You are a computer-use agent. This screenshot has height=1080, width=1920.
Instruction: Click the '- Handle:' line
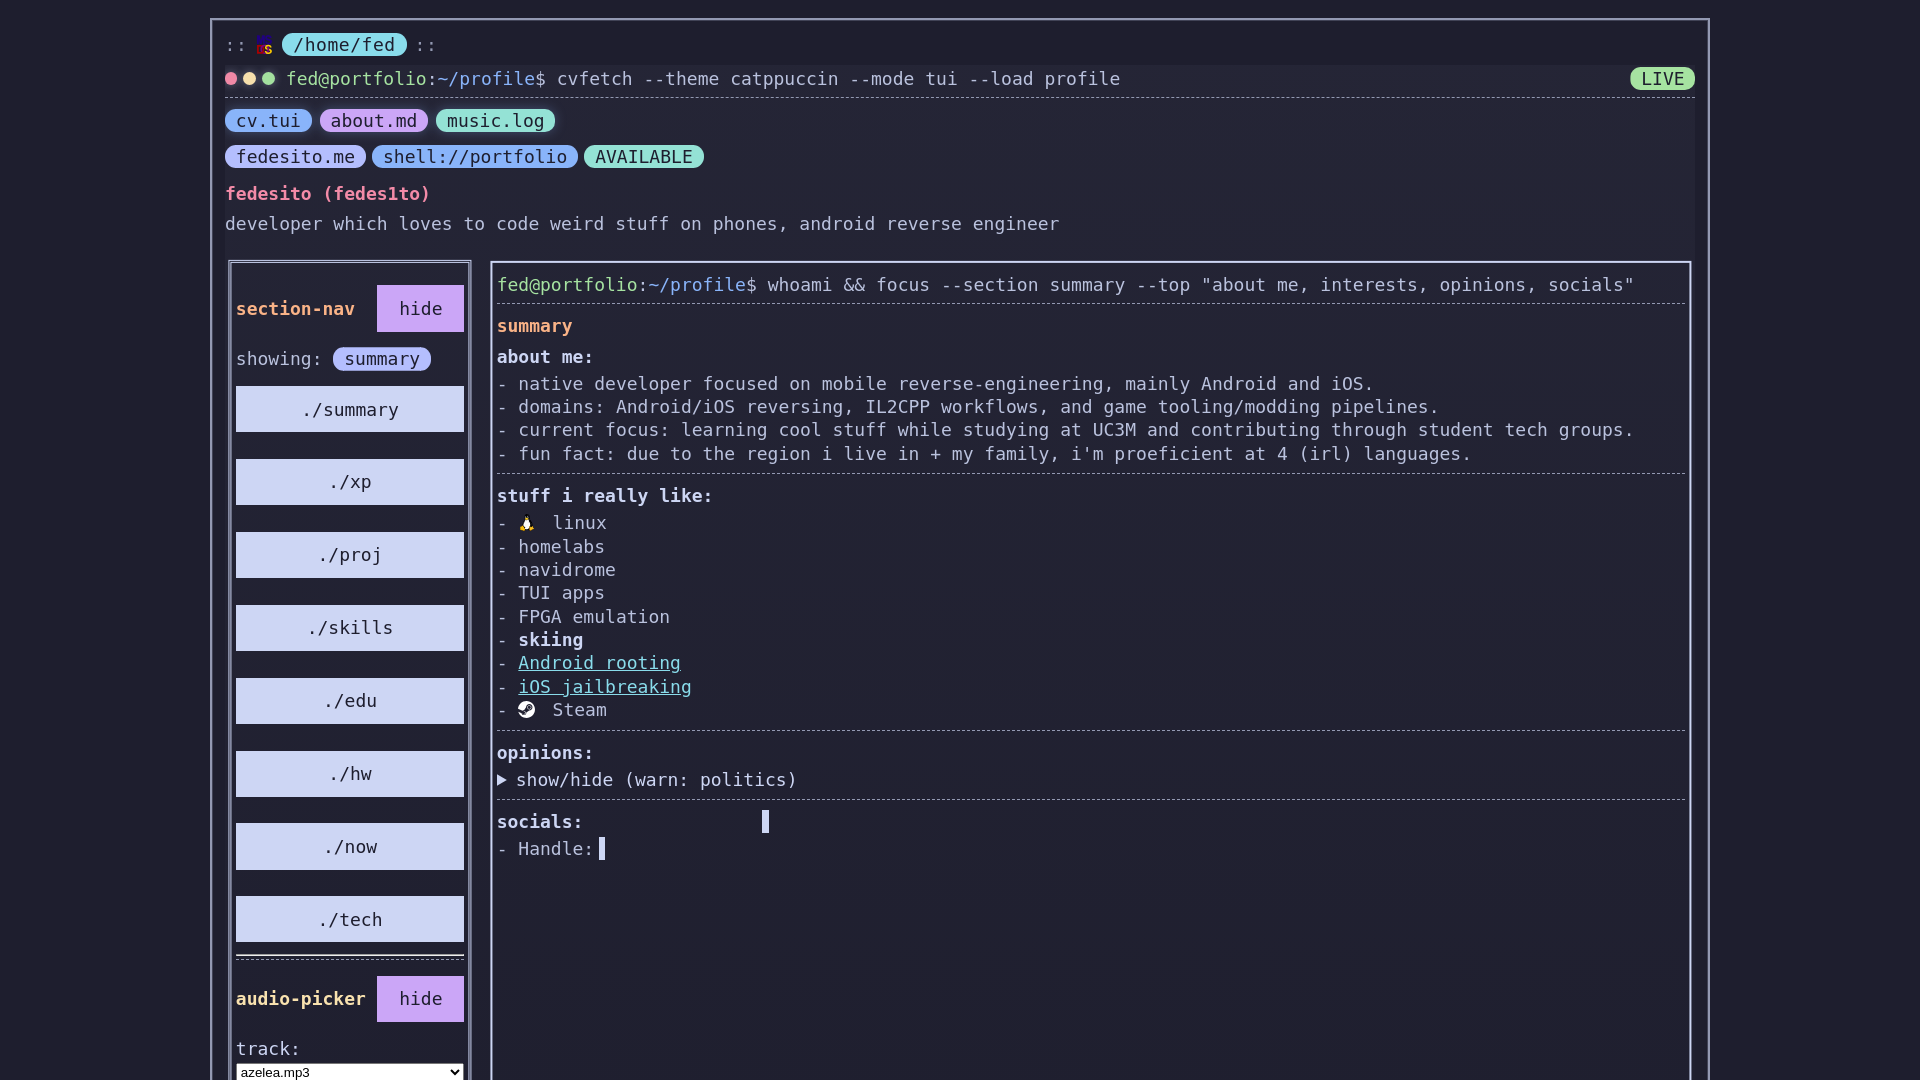(545, 849)
